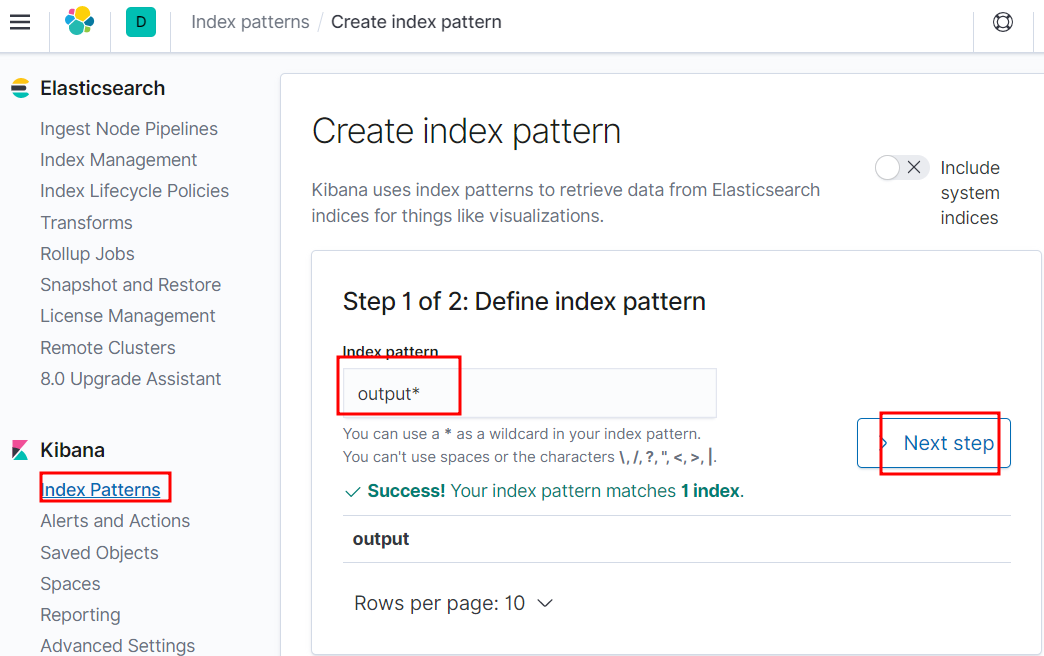Image resolution: width=1044 pixels, height=656 pixels.
Task: Open Spaces settings
Action: [x=70, y=584]
